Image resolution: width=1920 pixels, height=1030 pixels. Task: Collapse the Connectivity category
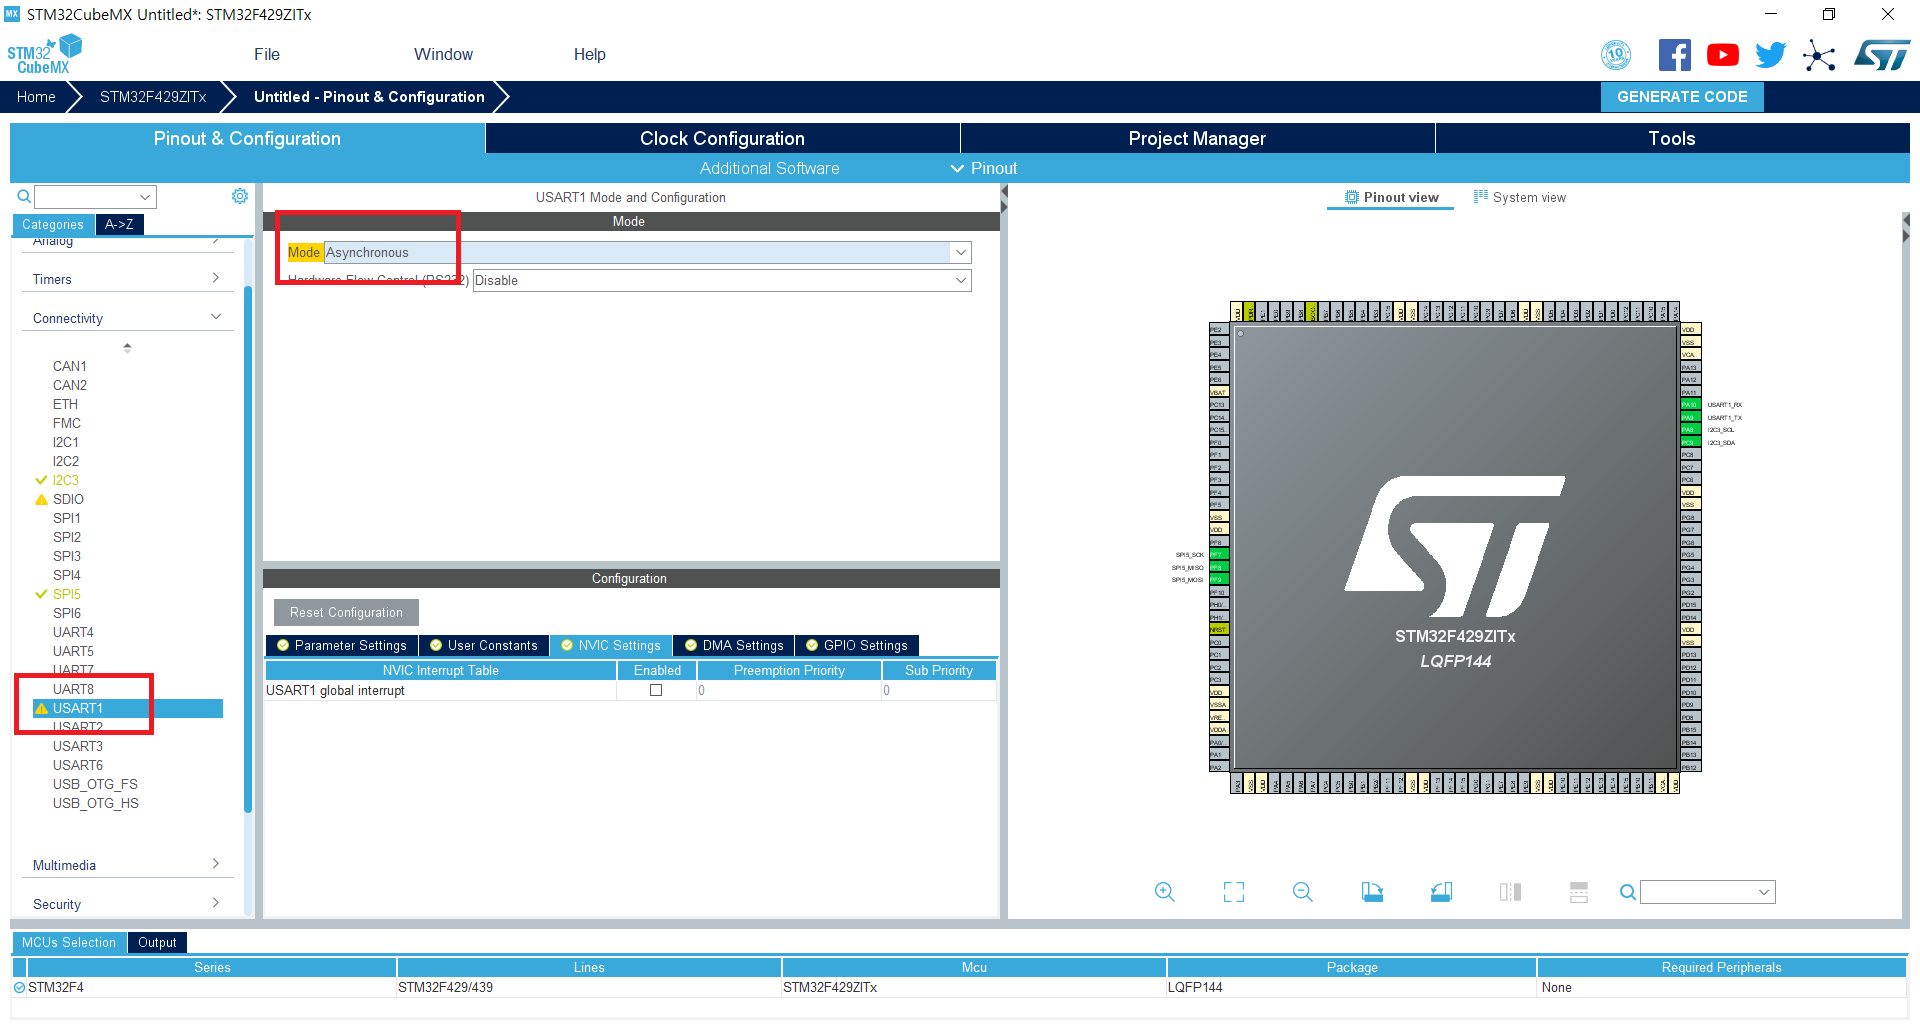126,318
